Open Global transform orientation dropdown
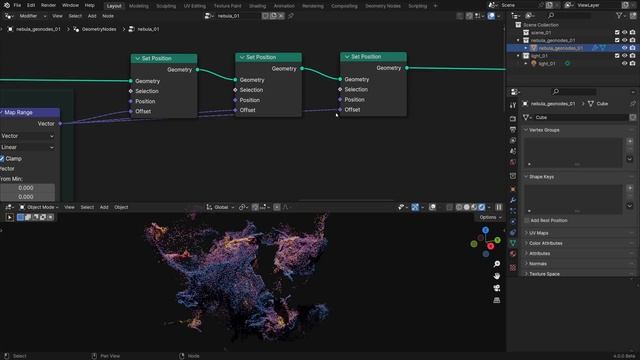 point(220,207)
